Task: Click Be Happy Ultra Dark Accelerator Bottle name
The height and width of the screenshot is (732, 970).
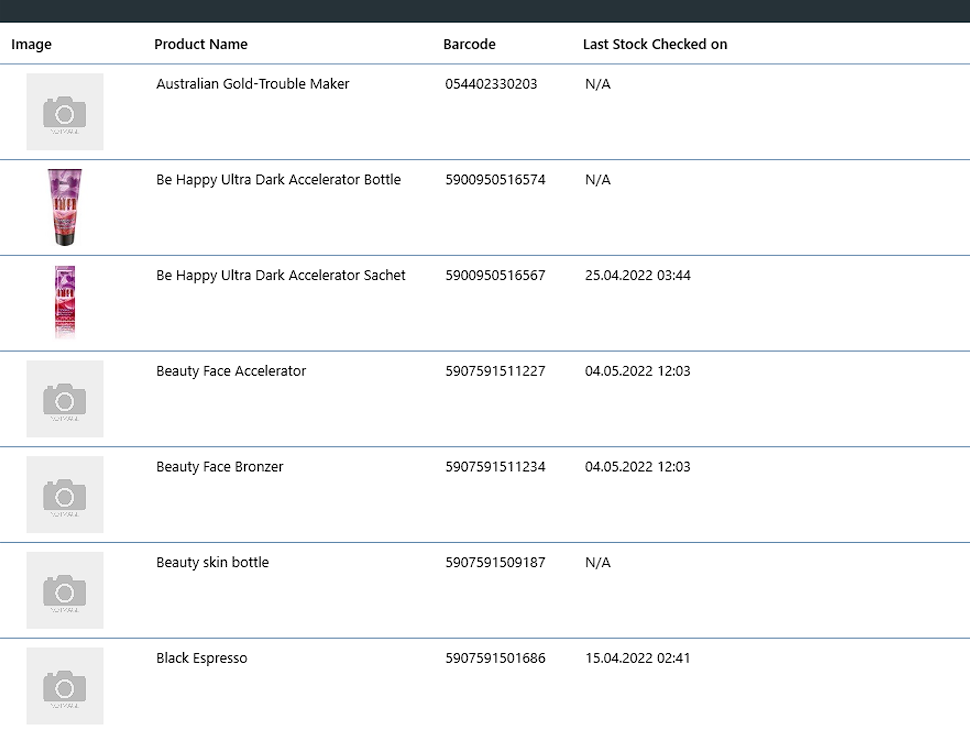Action: 278,180
